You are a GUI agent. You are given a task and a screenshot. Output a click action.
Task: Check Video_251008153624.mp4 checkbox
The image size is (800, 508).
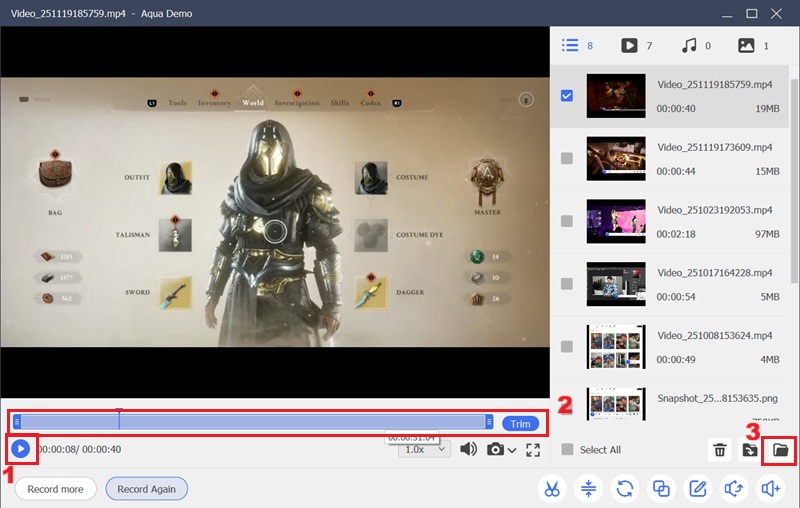coord(566,346)
